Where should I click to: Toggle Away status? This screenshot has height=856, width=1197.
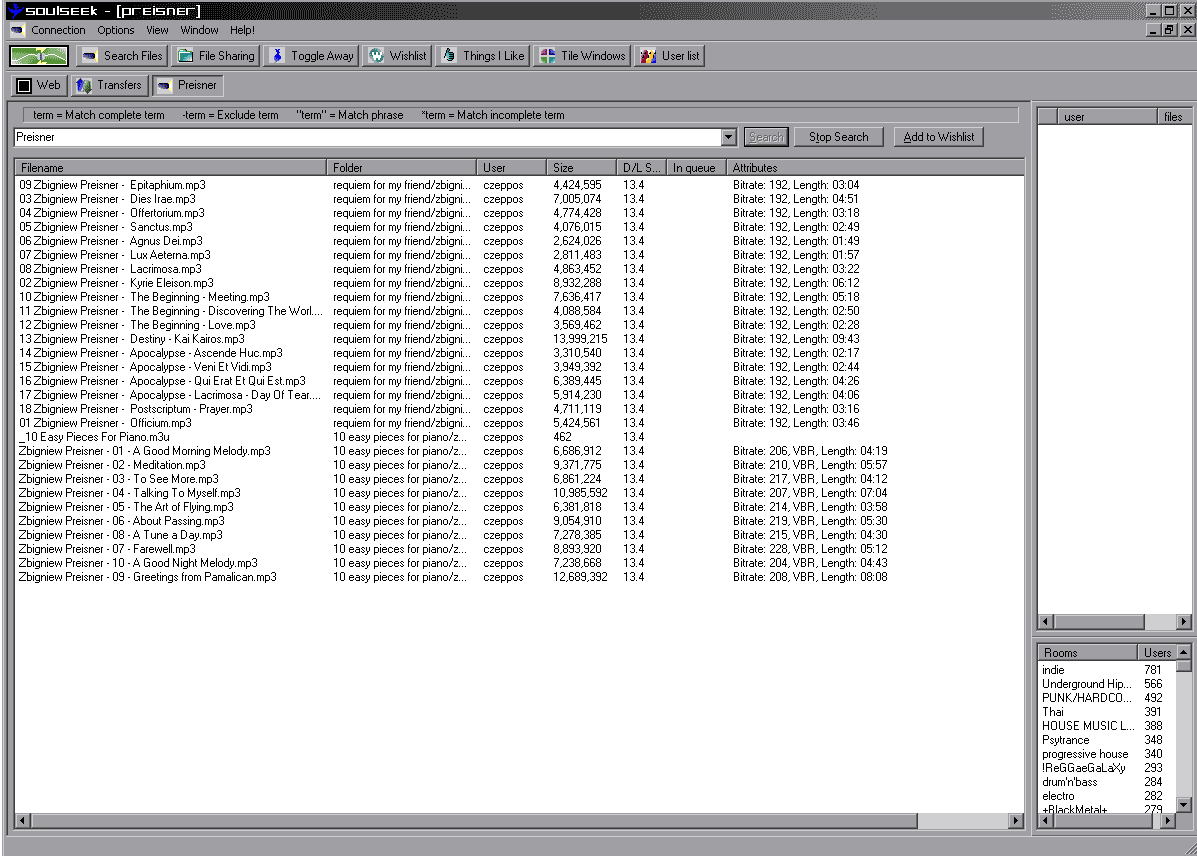point(312,56)
